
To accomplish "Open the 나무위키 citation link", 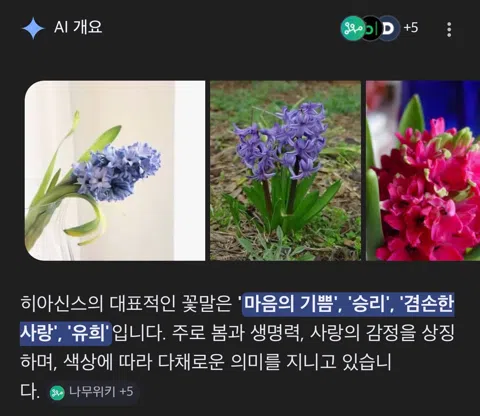I will click(x=92, y=392).
